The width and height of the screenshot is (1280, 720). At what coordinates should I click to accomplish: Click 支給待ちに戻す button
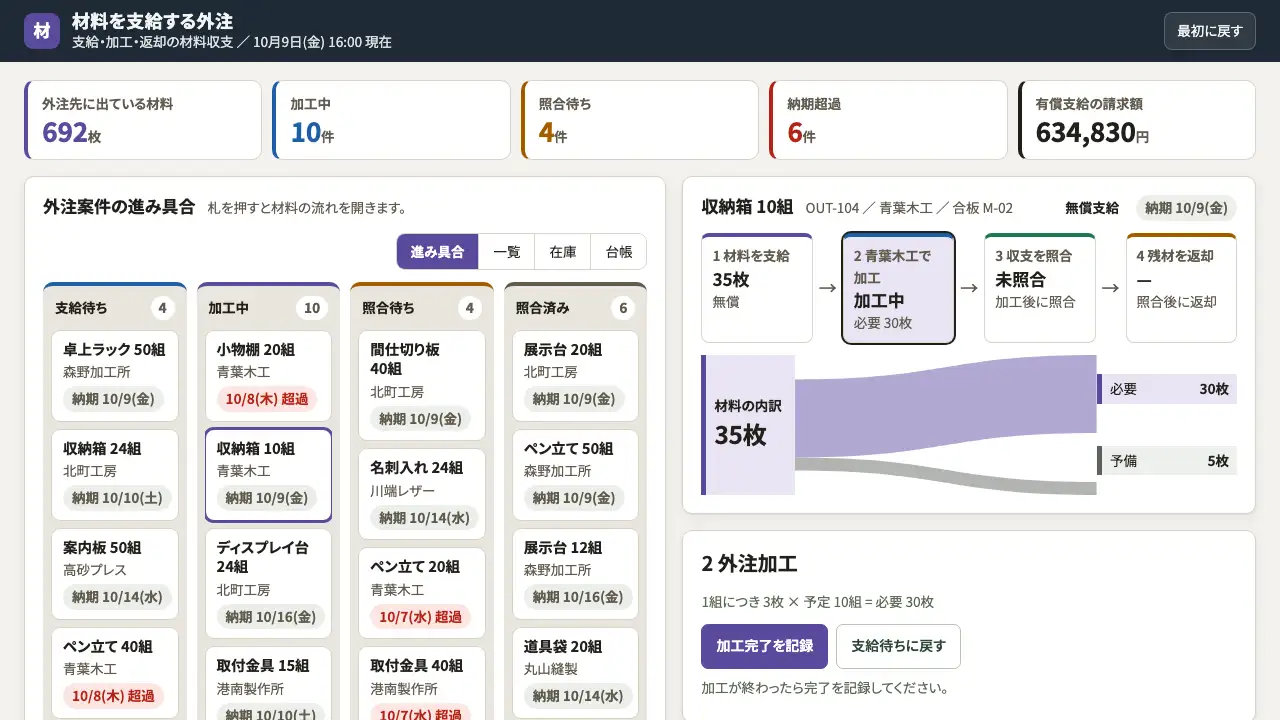pyautogui.click(x=898, y=646)
